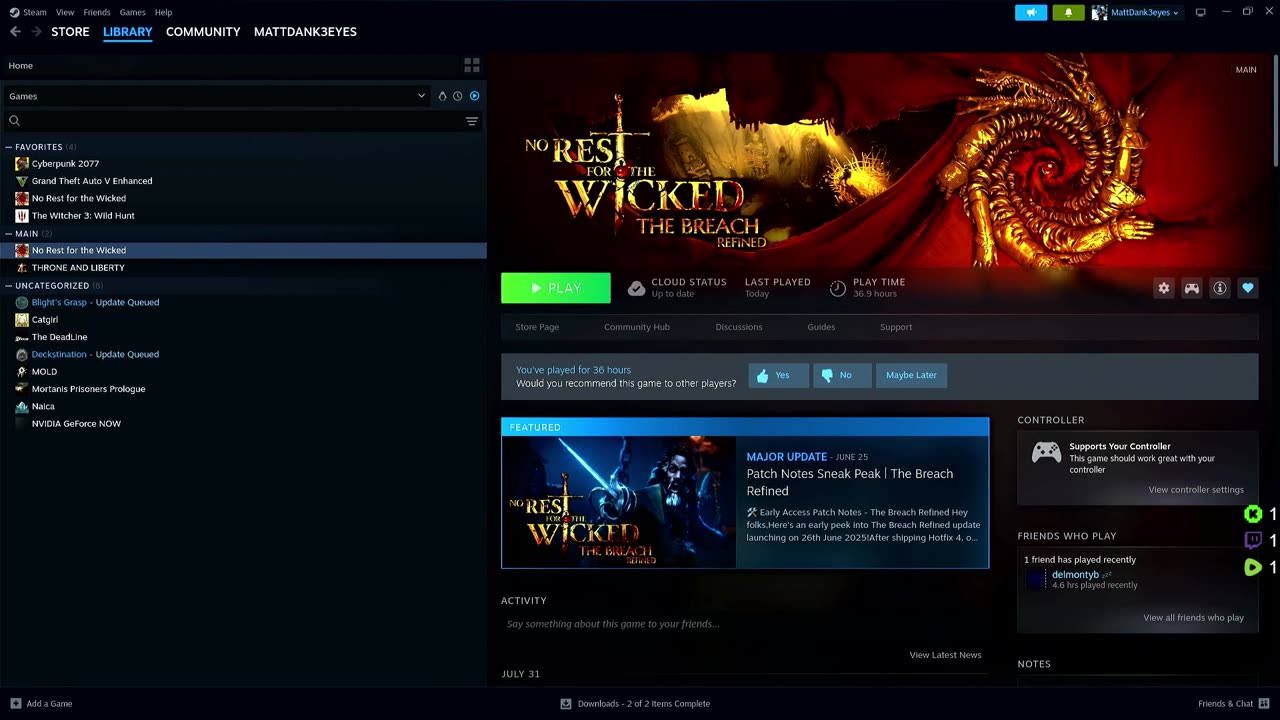This screenshot has height=720, width=1280.
Task: Open the advanced filter icon beside search
Action: 472,121
